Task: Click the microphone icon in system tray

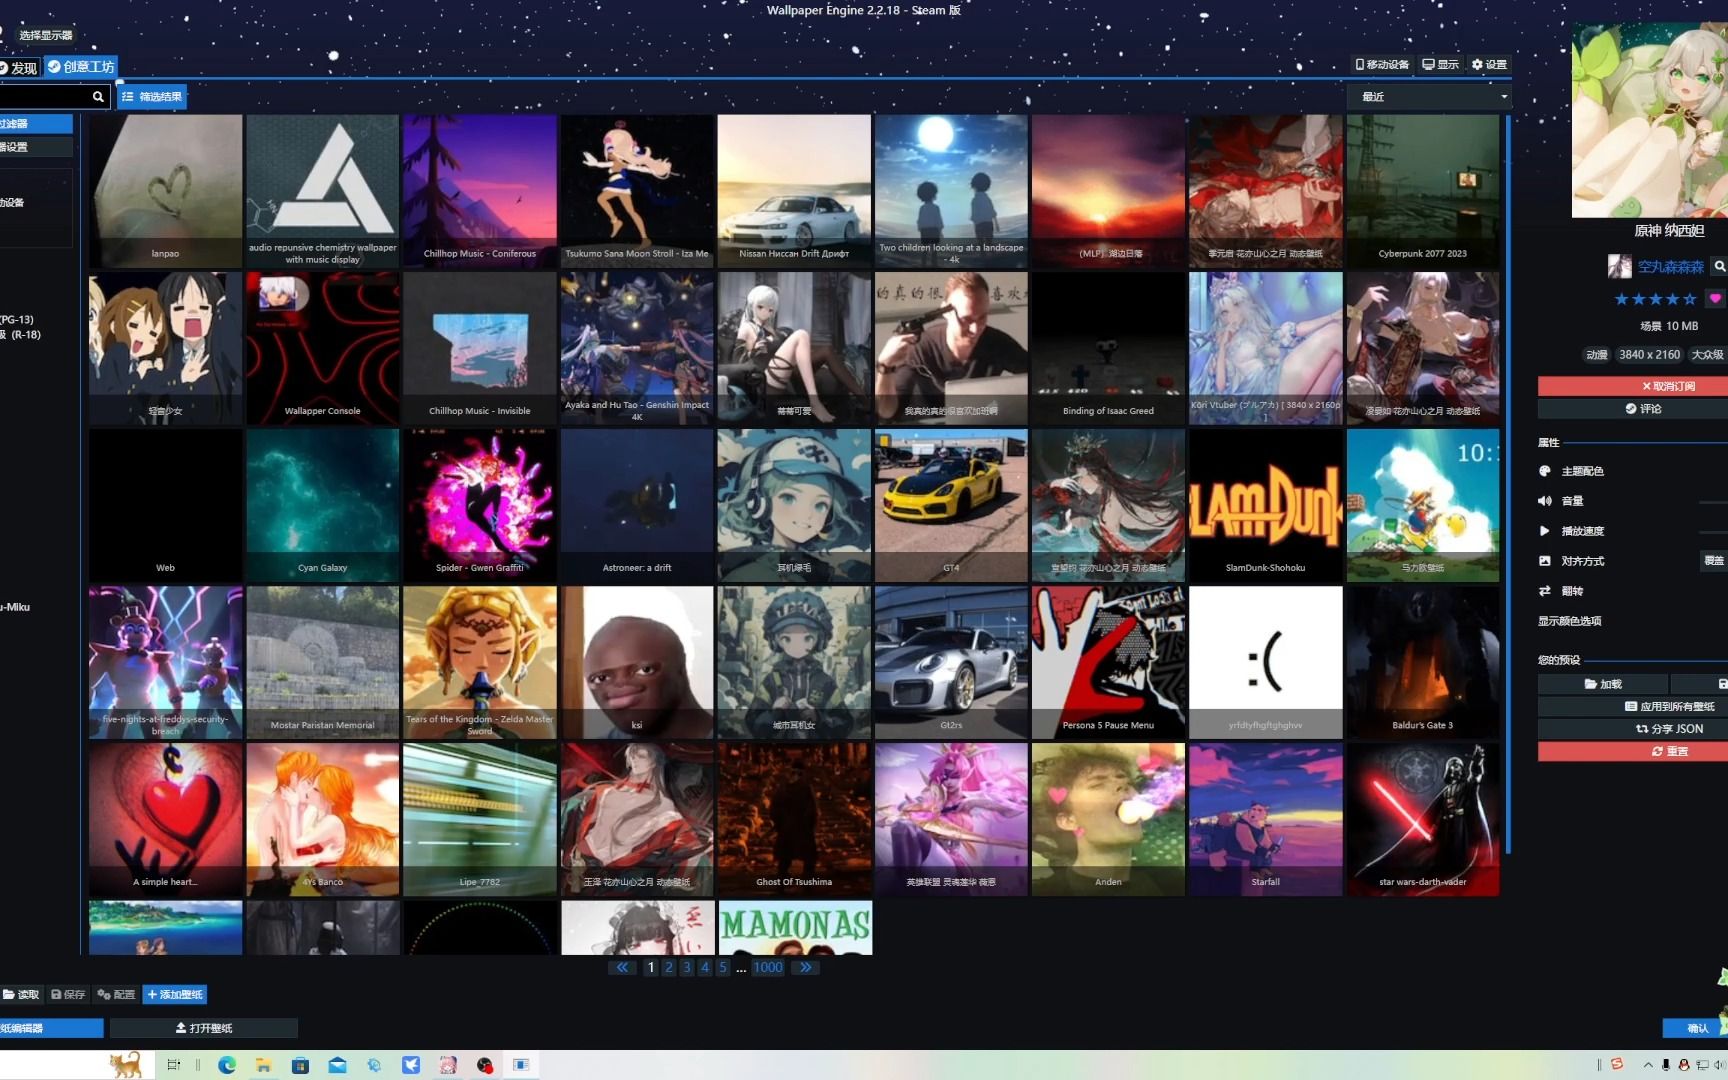Action: pyautogui.click(x=1666, y=1065)
